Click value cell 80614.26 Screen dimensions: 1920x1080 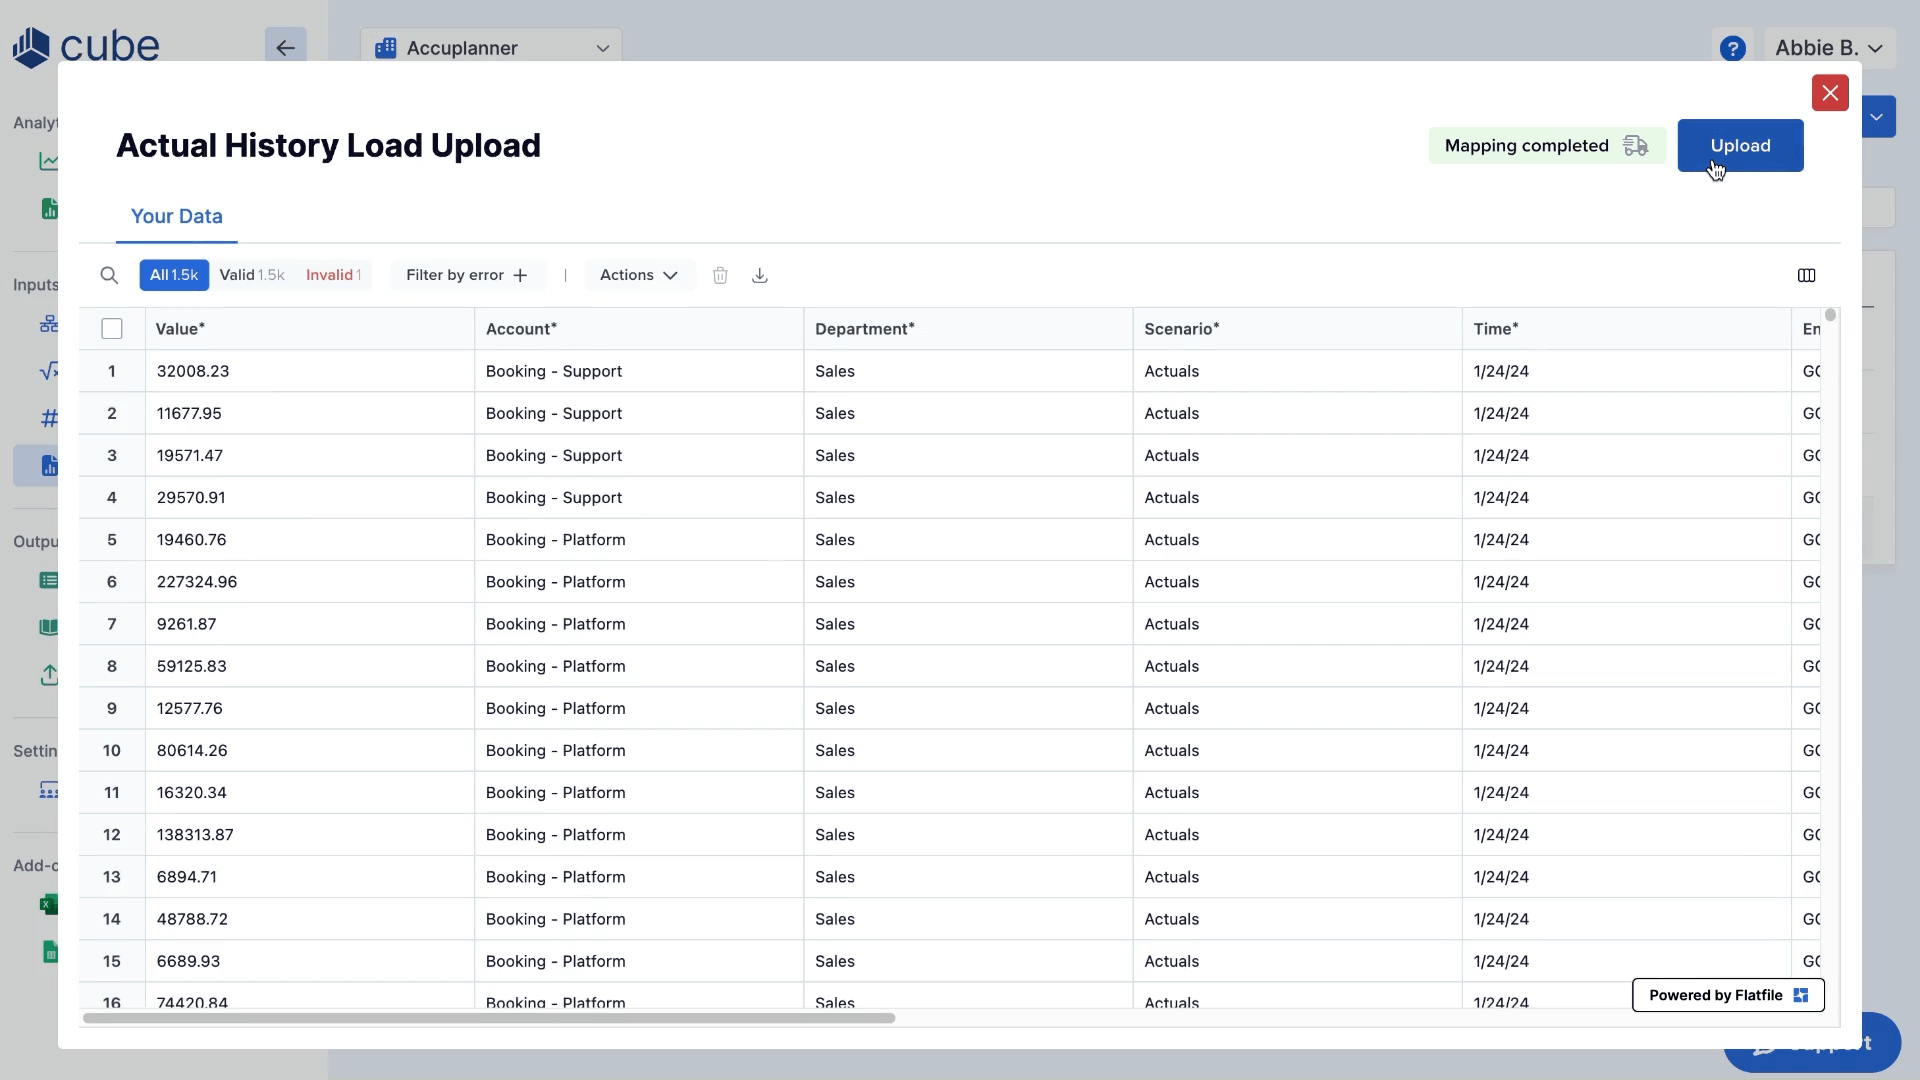(x=310, y=750)
